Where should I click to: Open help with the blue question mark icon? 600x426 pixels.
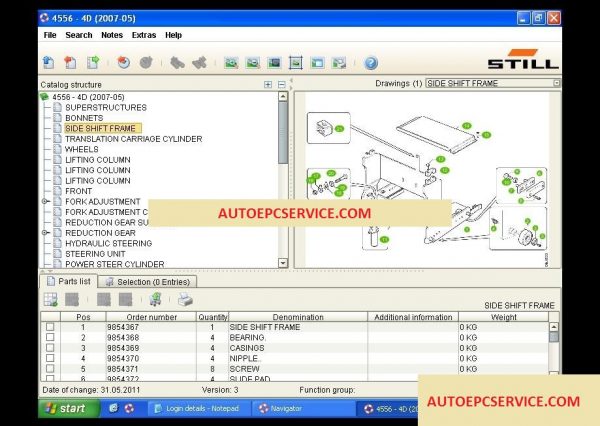371,63
